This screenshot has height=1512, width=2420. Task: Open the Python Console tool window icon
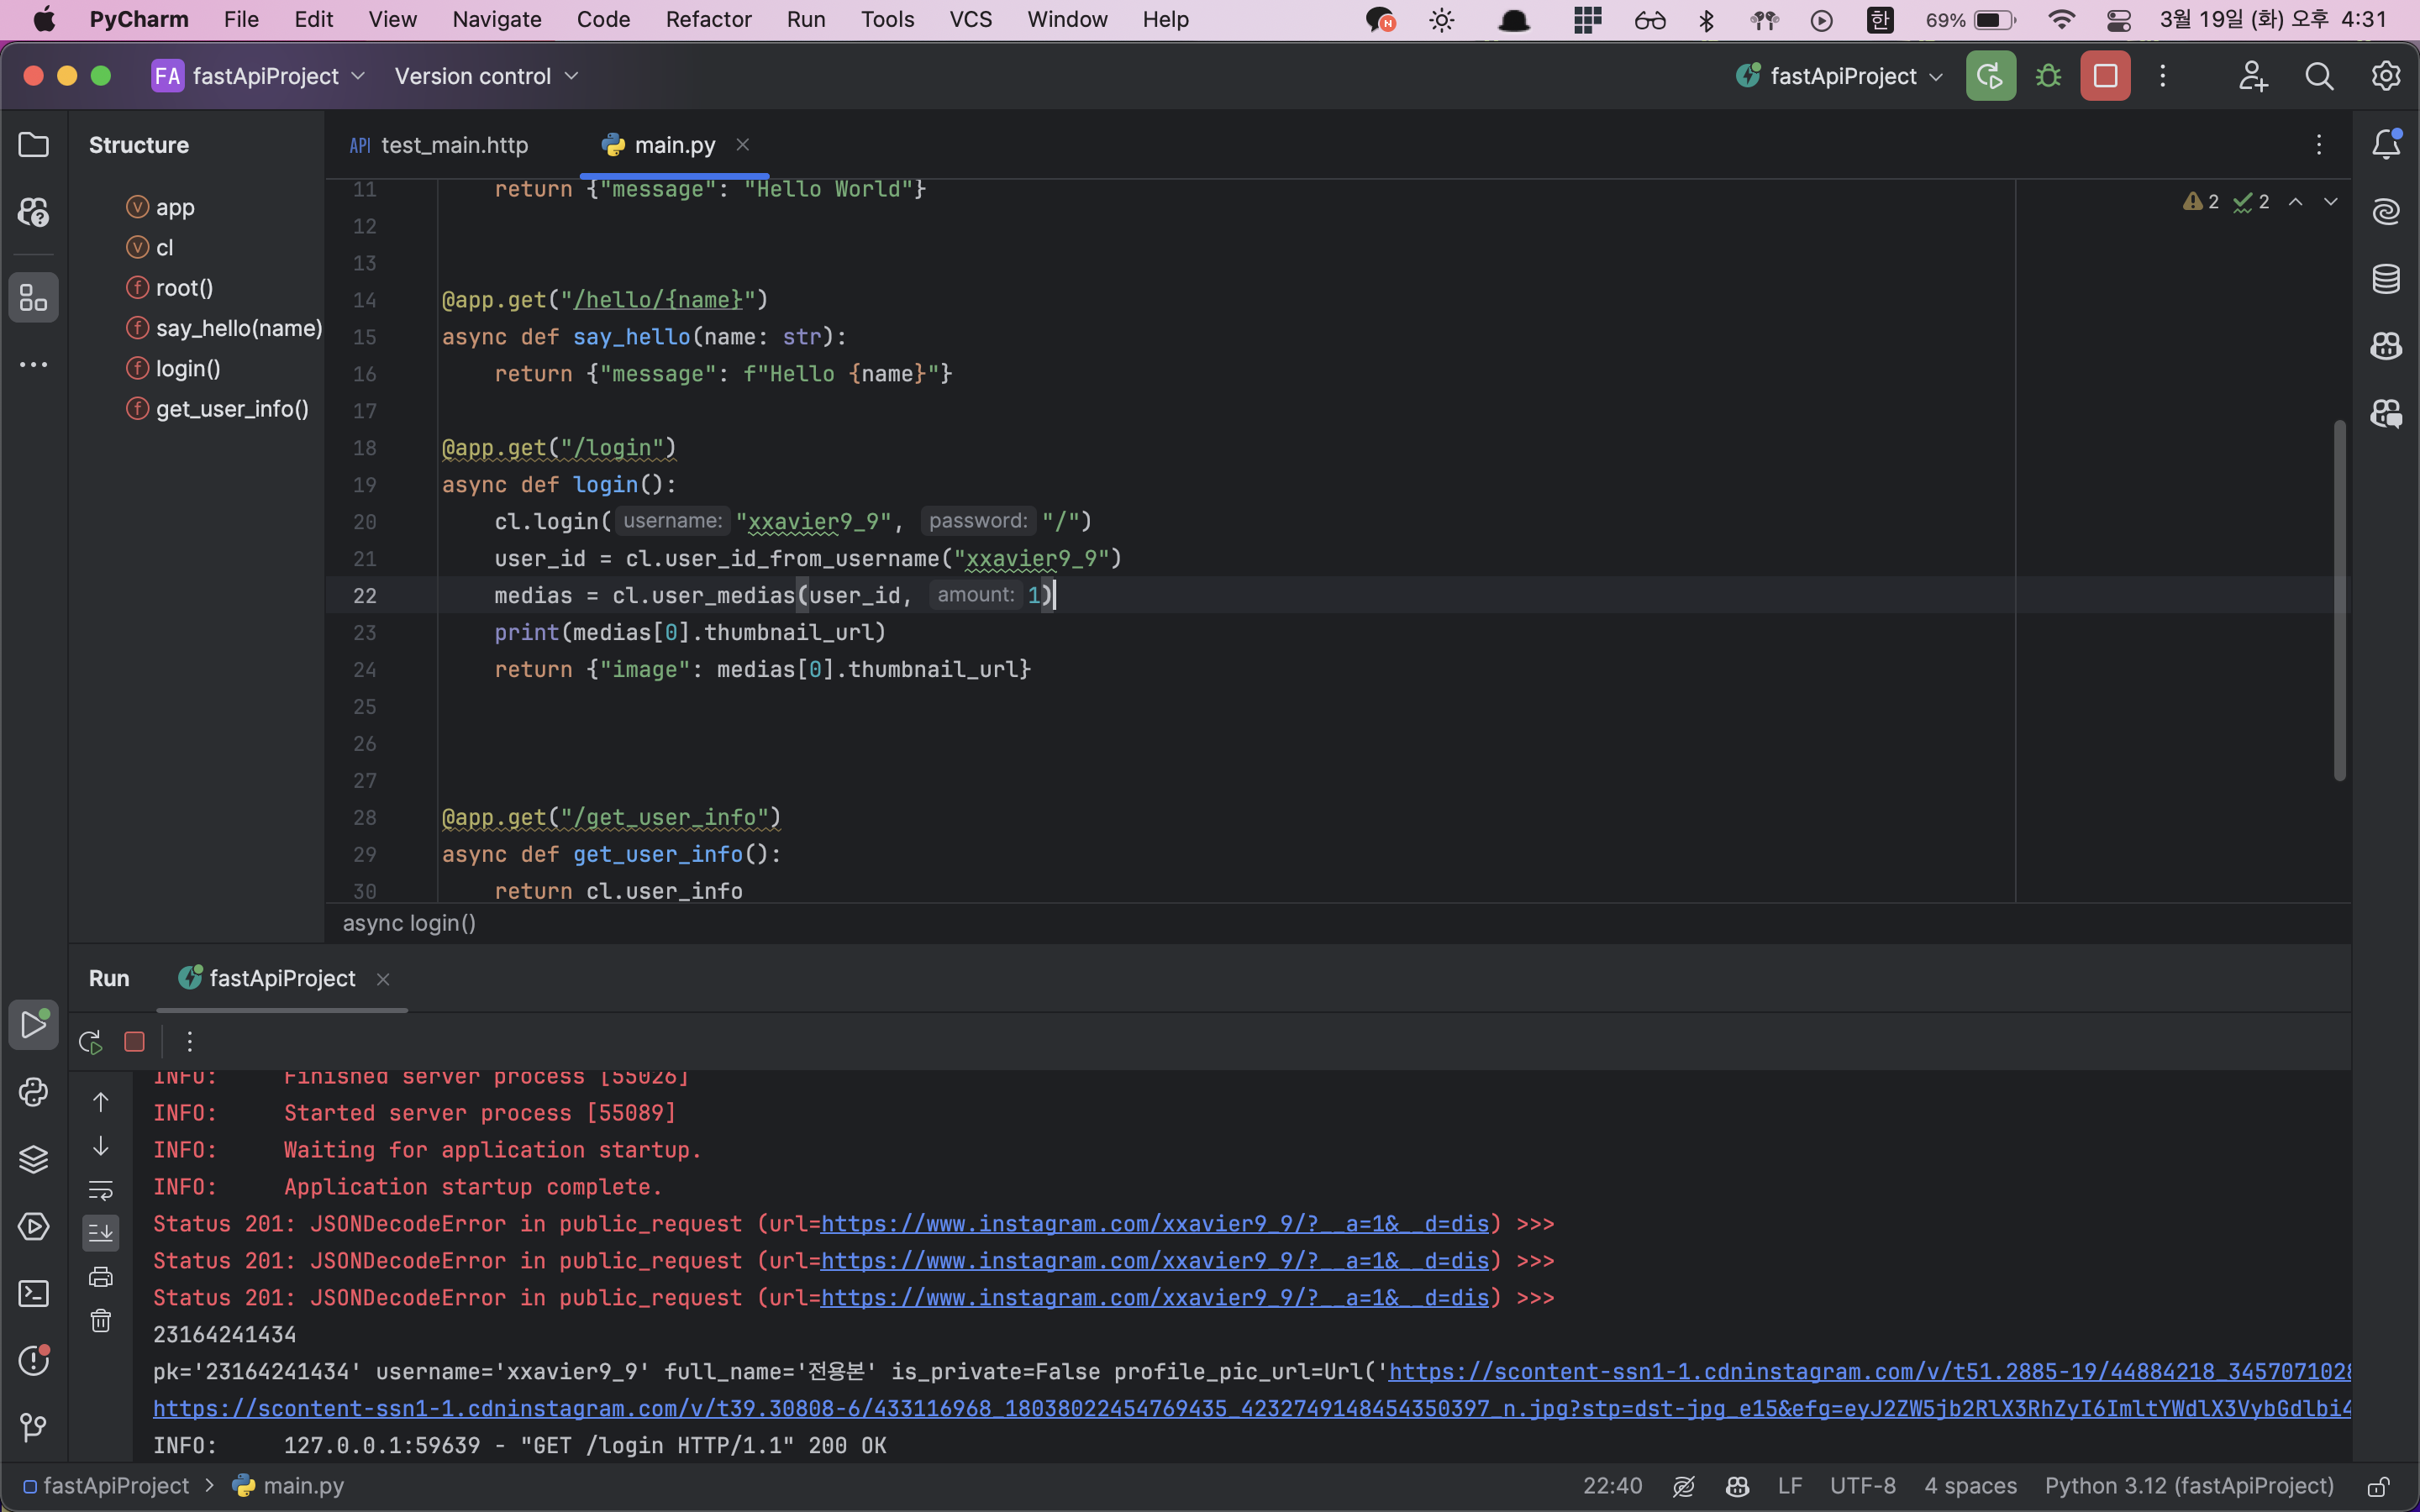(x=33, y=1092)
